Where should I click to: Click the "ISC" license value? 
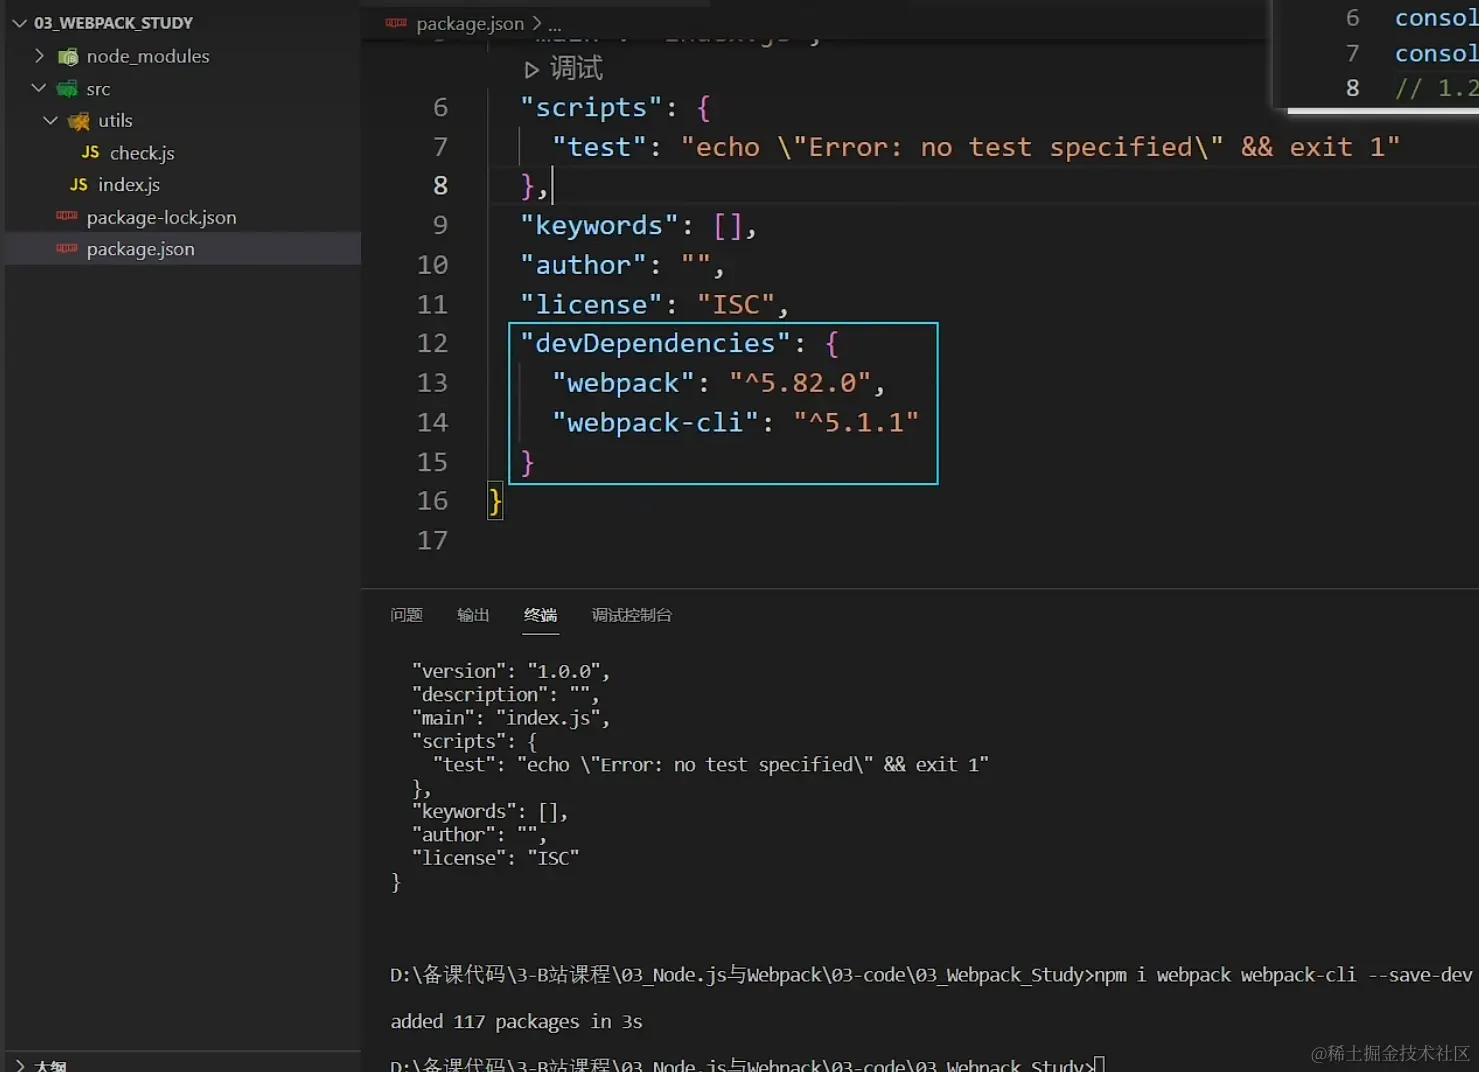736,304
